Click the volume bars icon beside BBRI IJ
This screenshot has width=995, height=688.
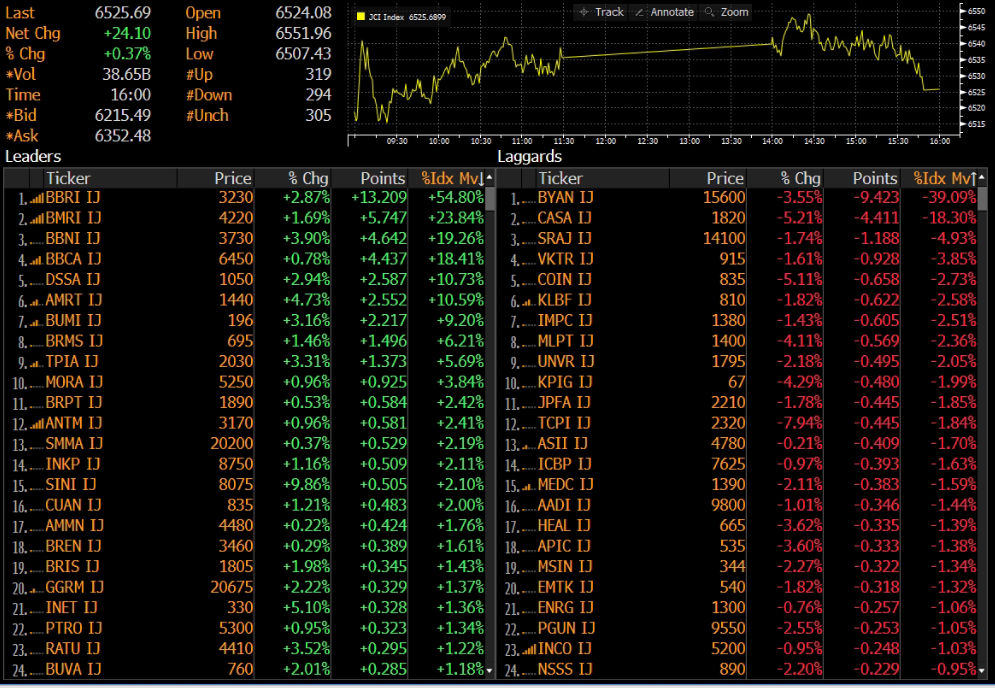click(x=37, y=199)
